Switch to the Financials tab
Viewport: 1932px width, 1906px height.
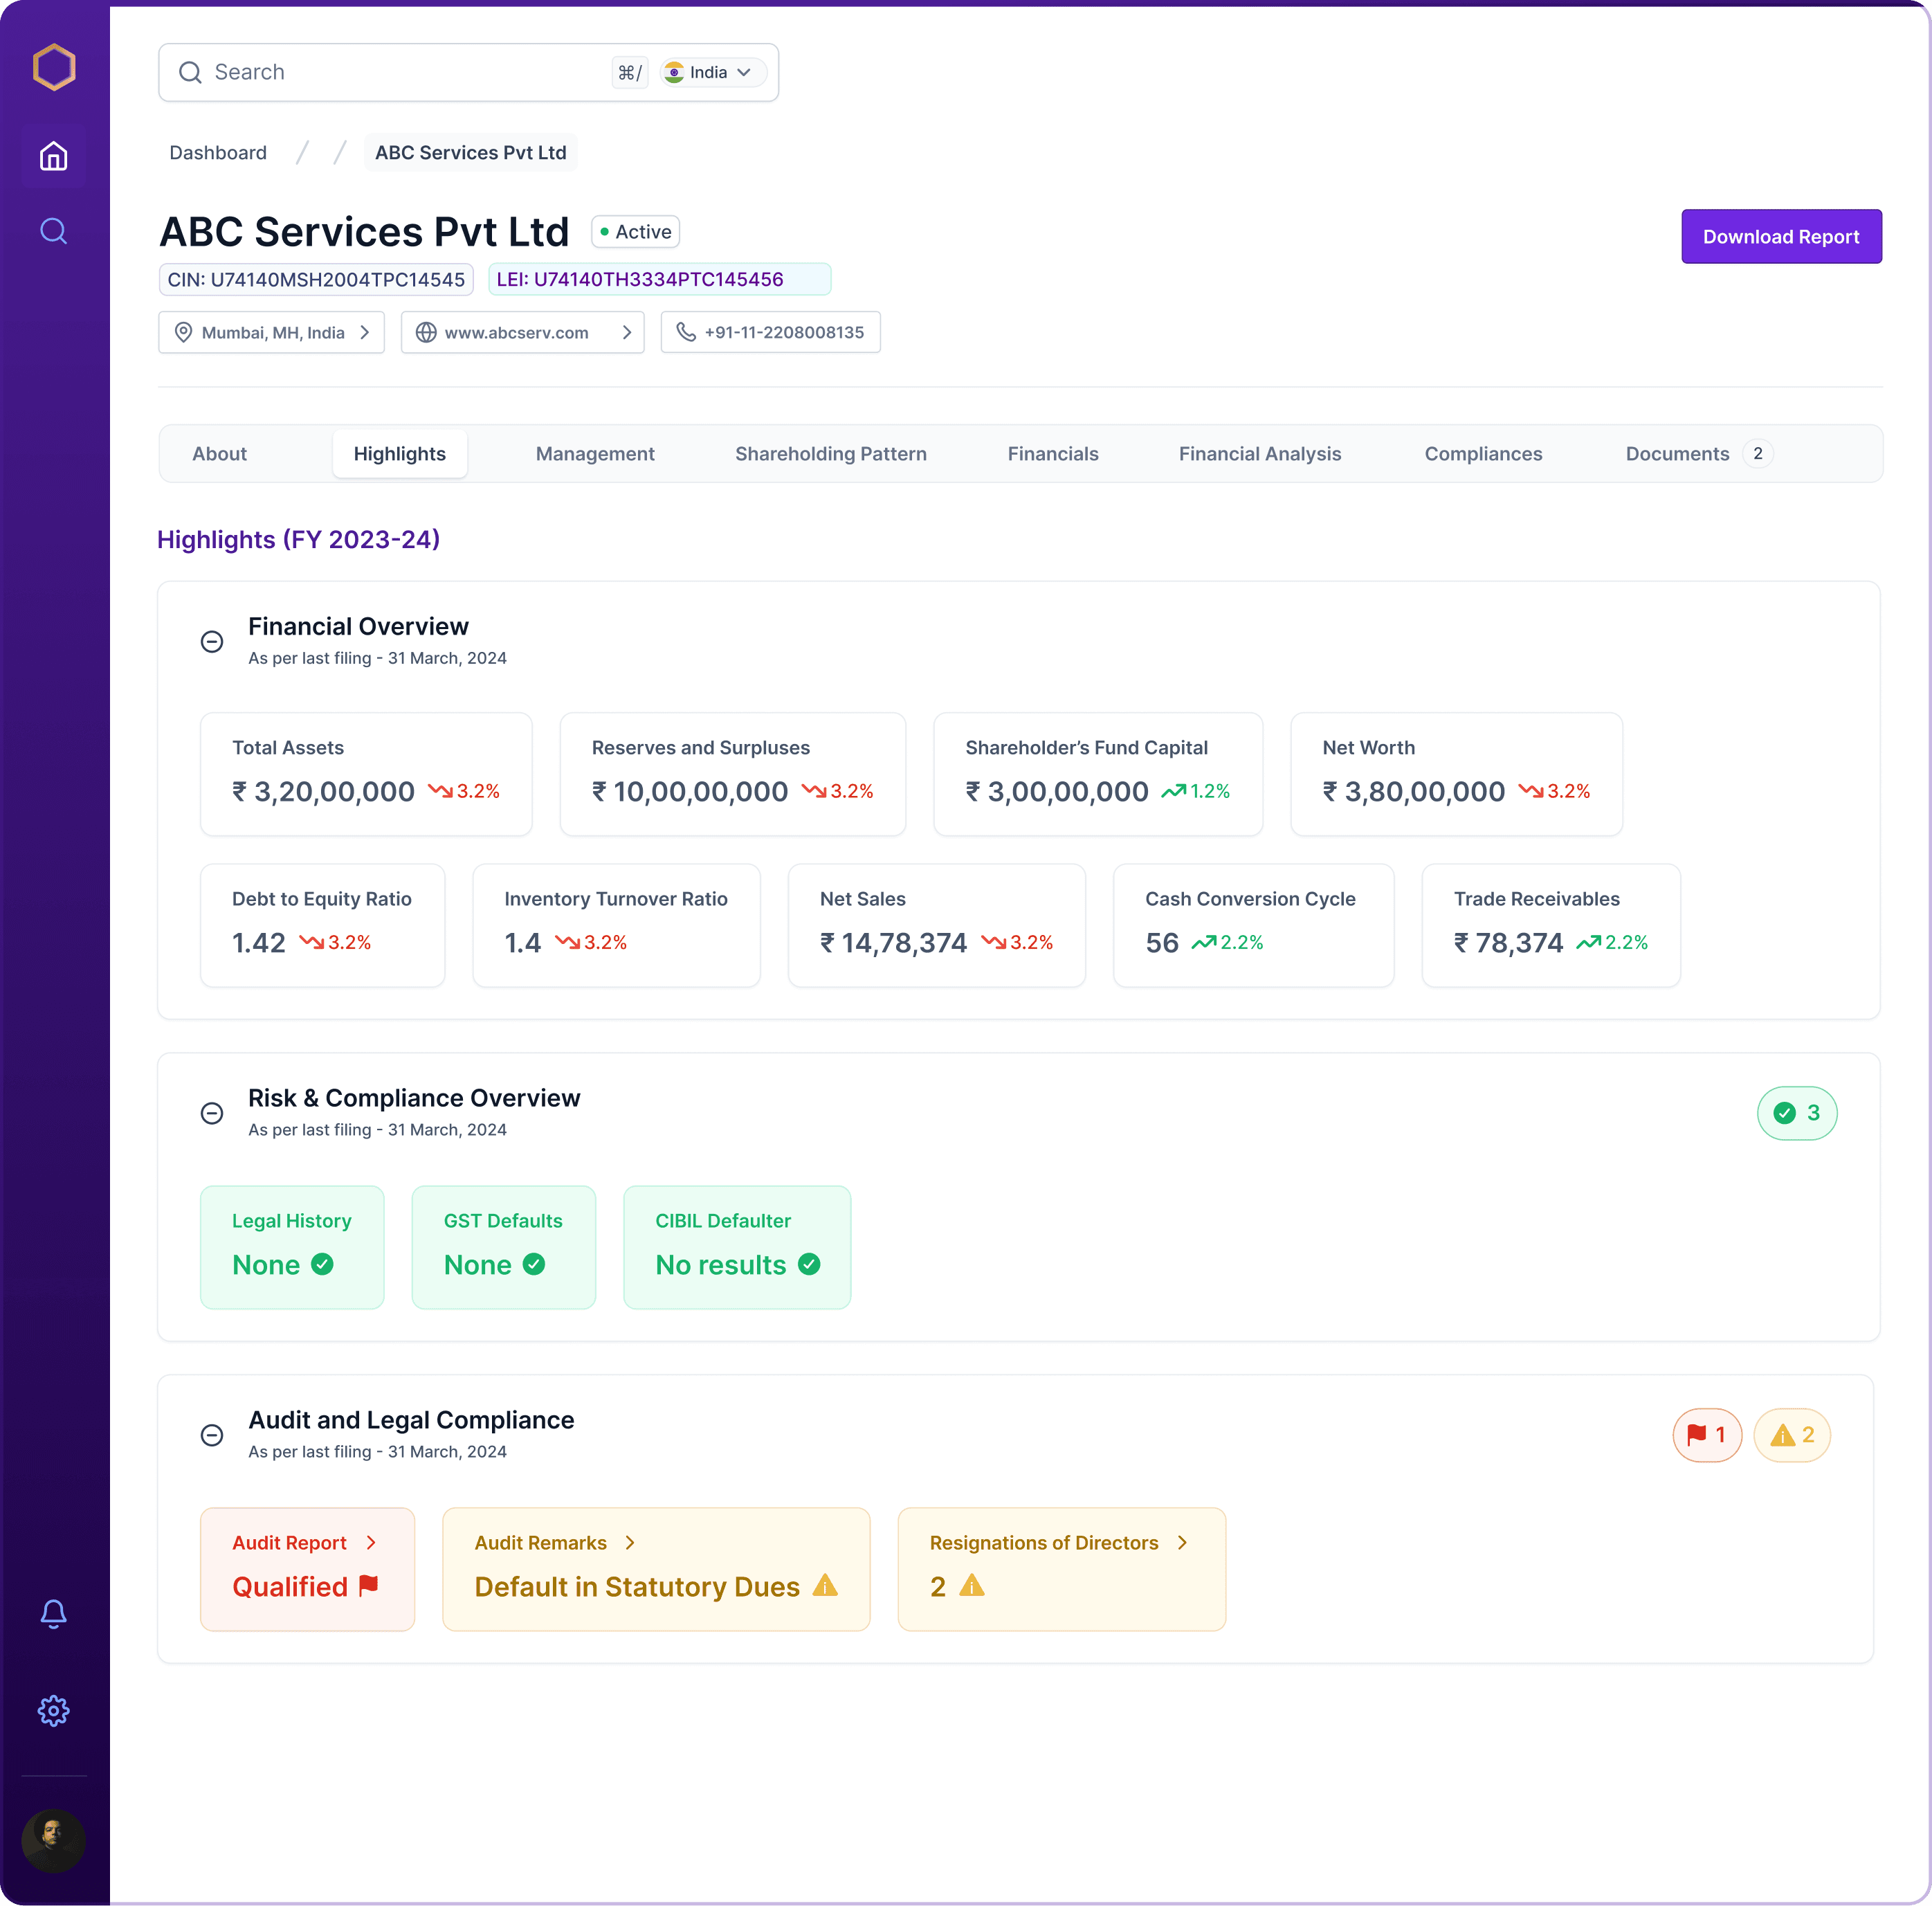tap(1053, 454)
